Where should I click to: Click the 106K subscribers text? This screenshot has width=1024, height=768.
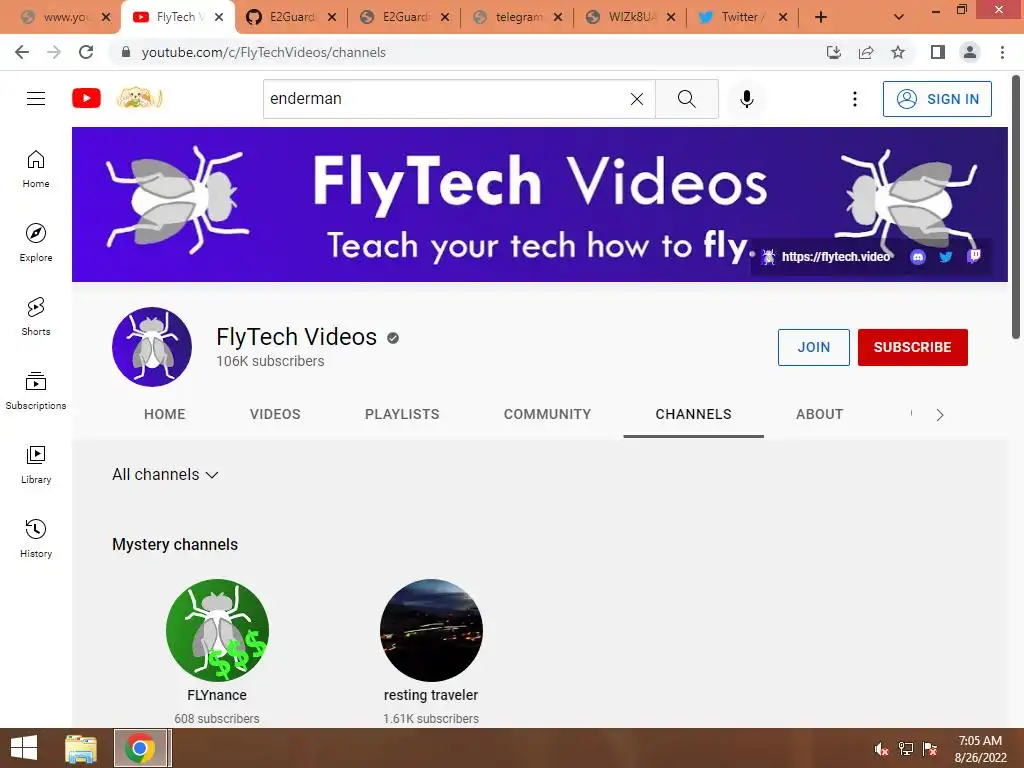coord(270,361)
